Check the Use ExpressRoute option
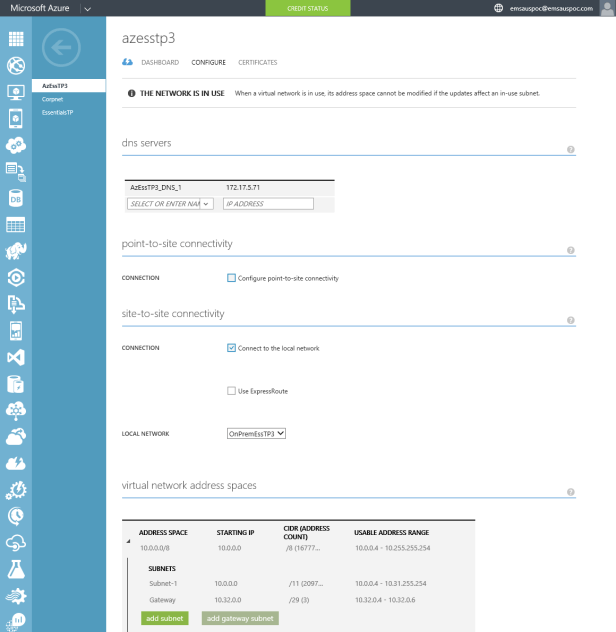This screenshot has height=632, width=616. (232, 391)
